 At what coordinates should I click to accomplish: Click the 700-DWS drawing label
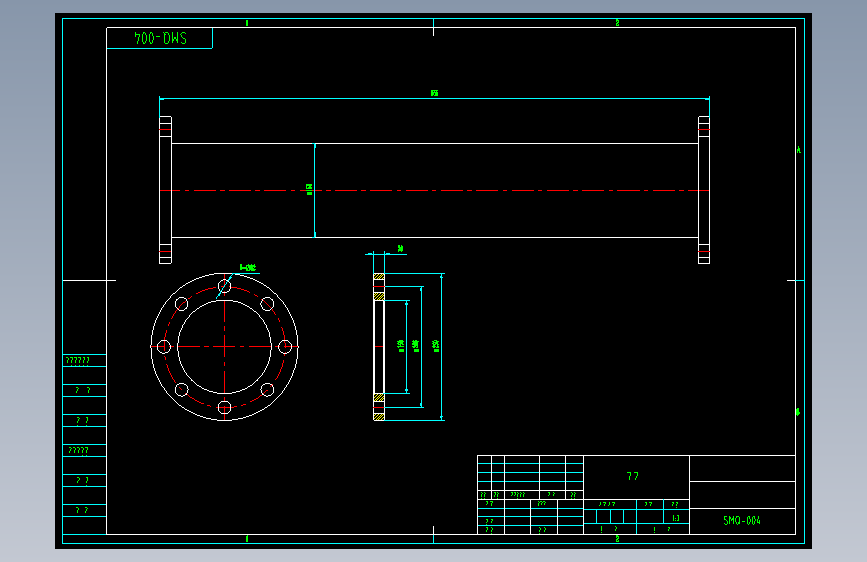[x=160, y=38]
